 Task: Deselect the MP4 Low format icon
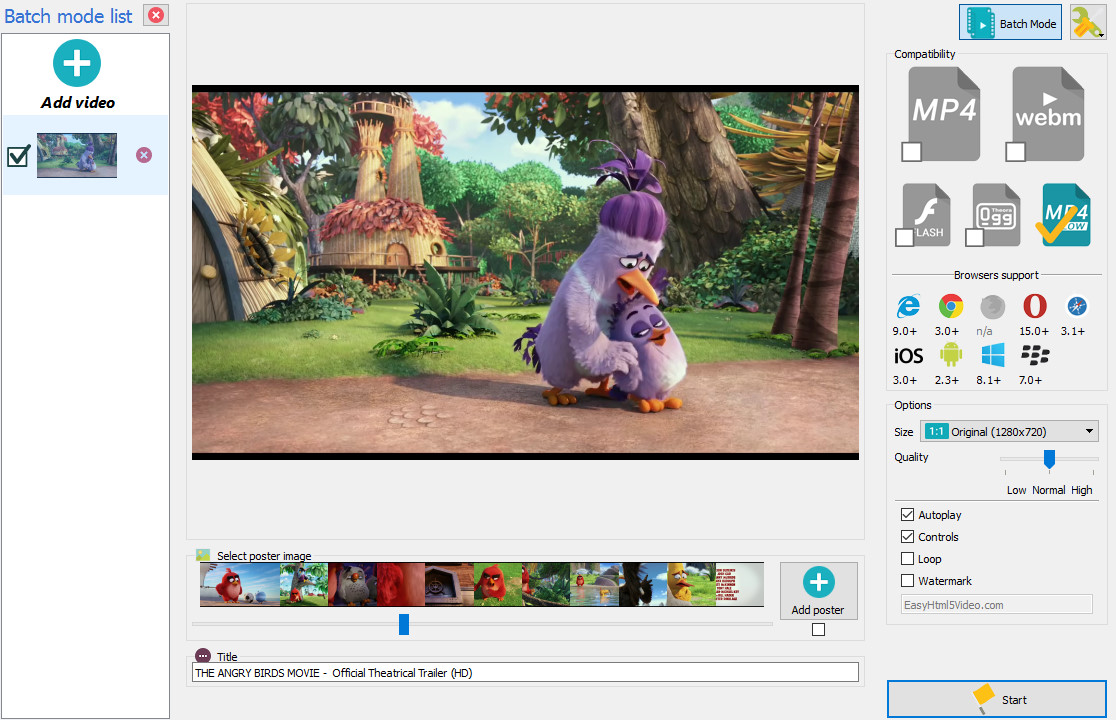1066,215
